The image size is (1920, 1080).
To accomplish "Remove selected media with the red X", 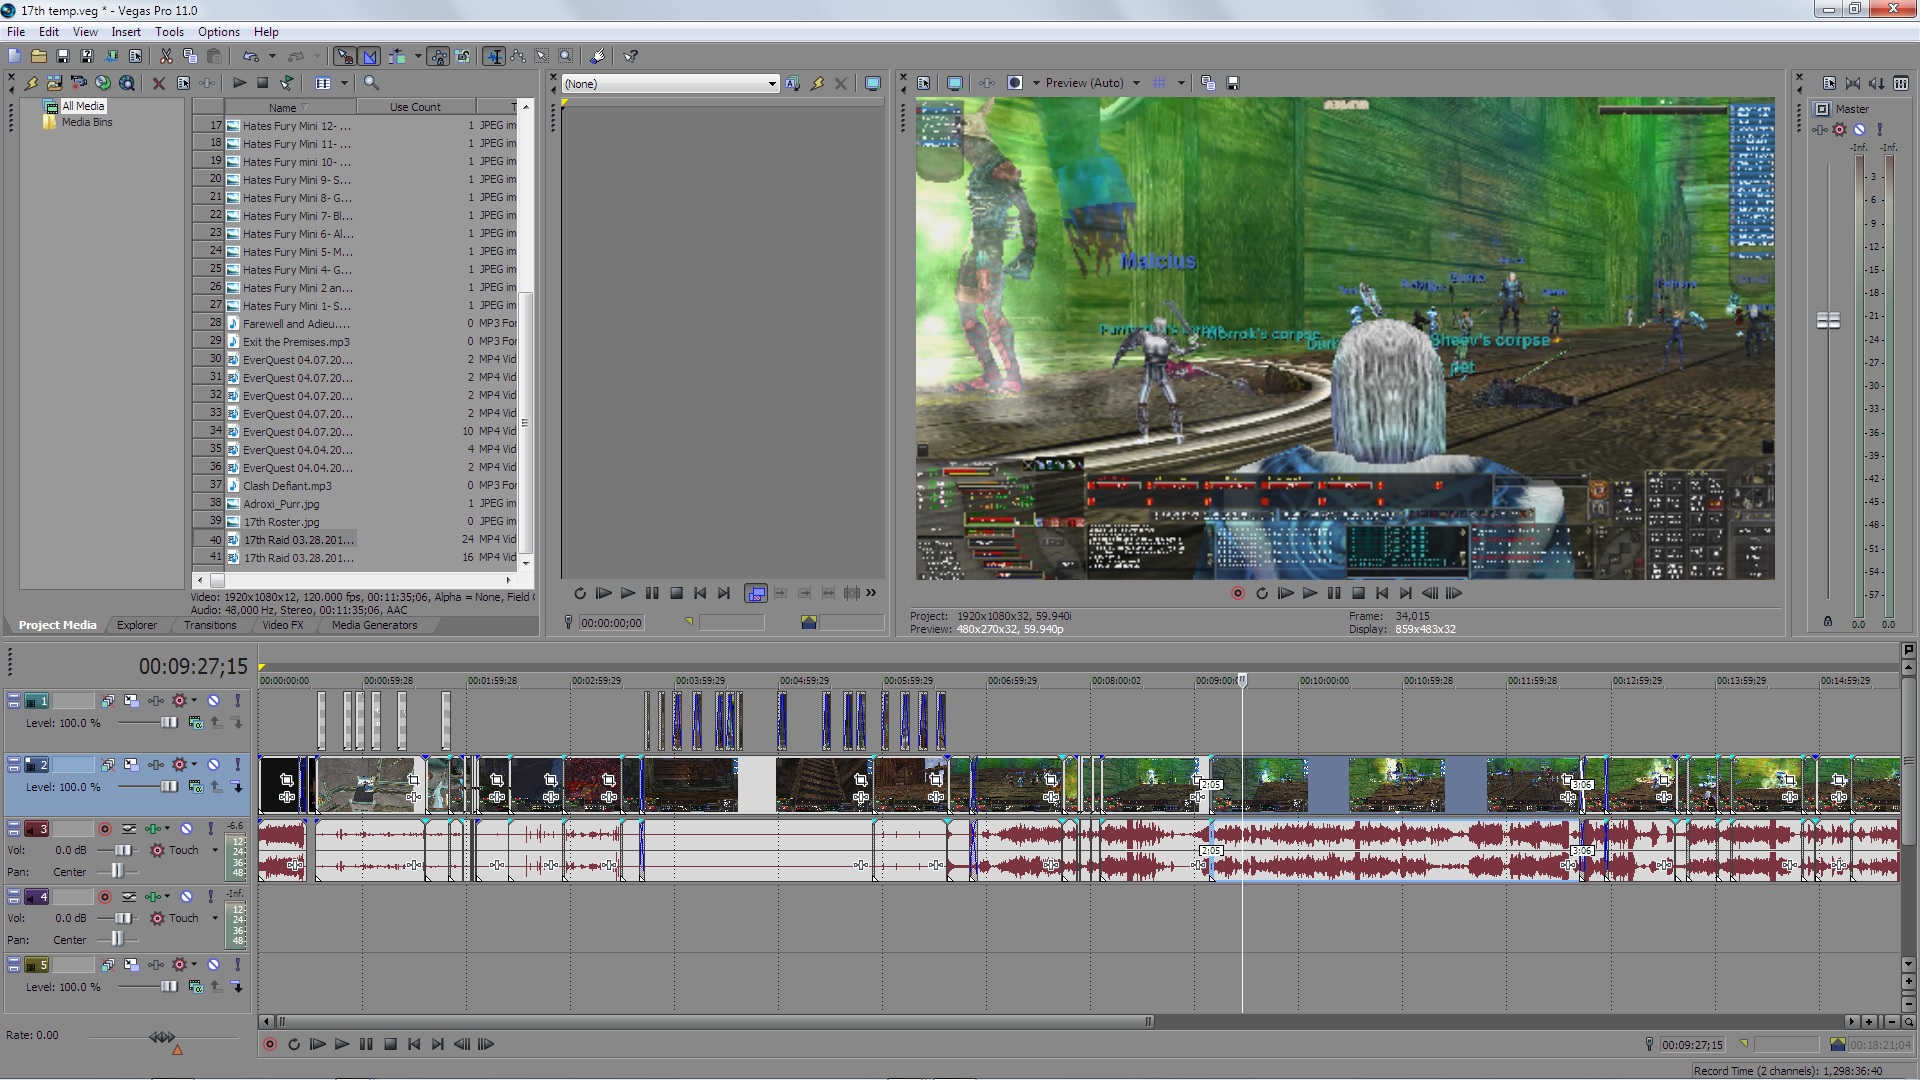I will (158, 83).
